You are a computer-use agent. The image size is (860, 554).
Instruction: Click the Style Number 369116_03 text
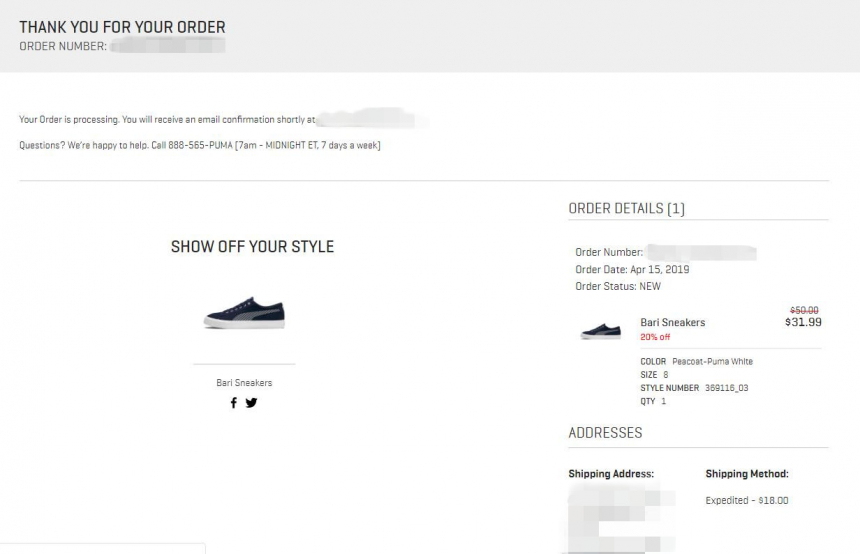(x=694, y=388)
